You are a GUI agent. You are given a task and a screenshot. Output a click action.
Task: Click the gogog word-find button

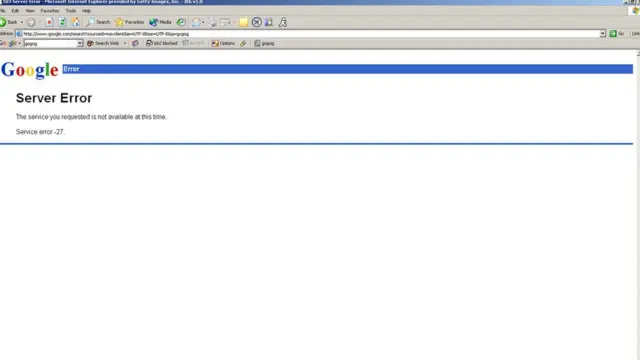(264, 43)
